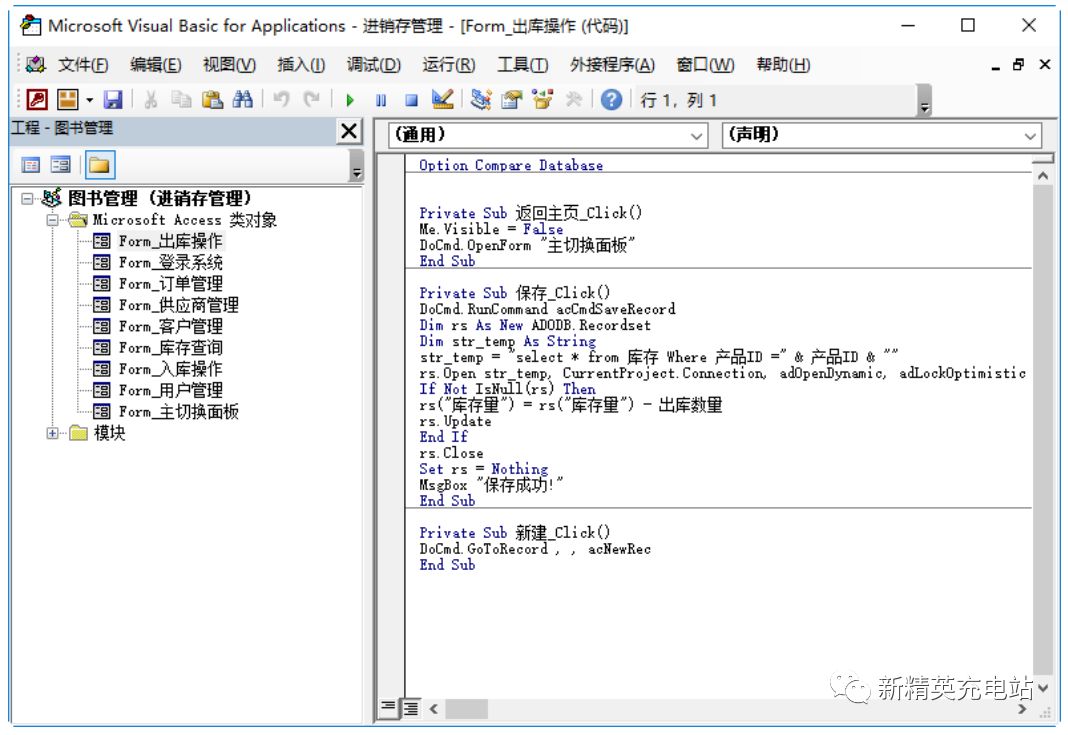
Task: Click Full Module View button at bottom
Action: [410, 708]
